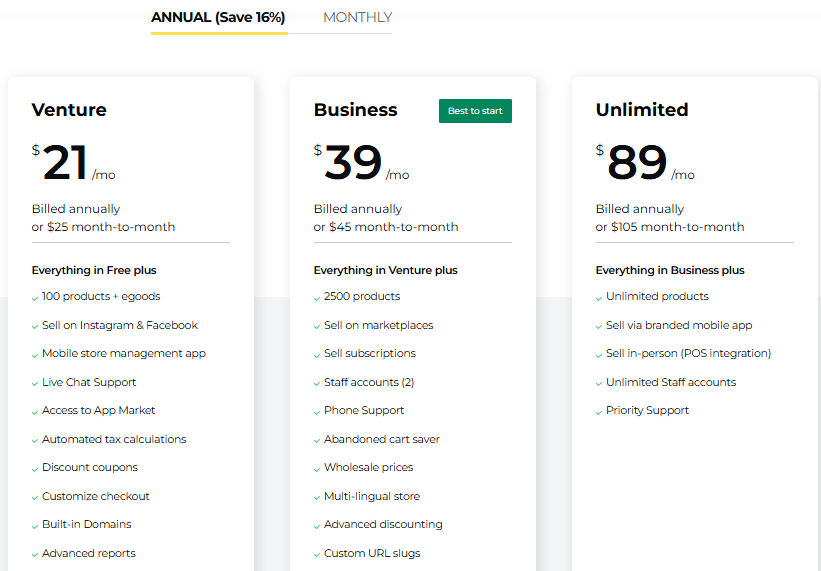Click 'Live Chat Support' feature text
Viewport: 821px width, 571px height.
pos(89,382)
